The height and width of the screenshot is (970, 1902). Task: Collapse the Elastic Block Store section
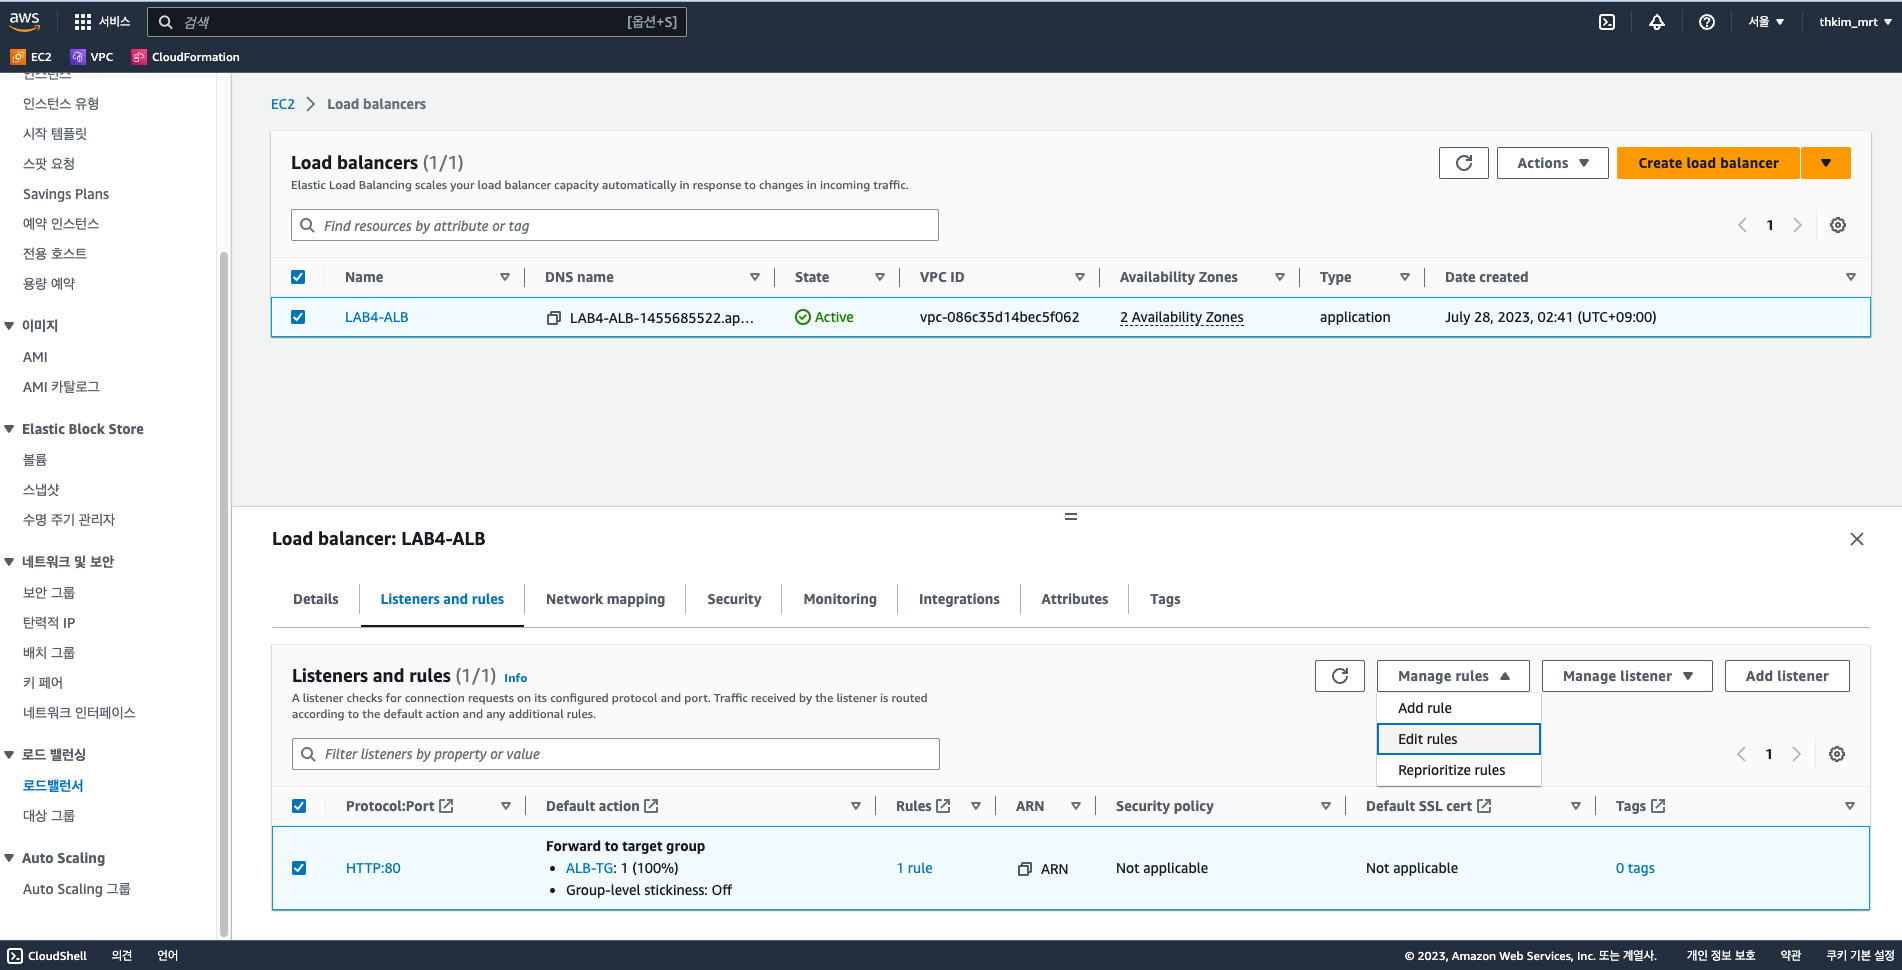[x=9, y=429]
